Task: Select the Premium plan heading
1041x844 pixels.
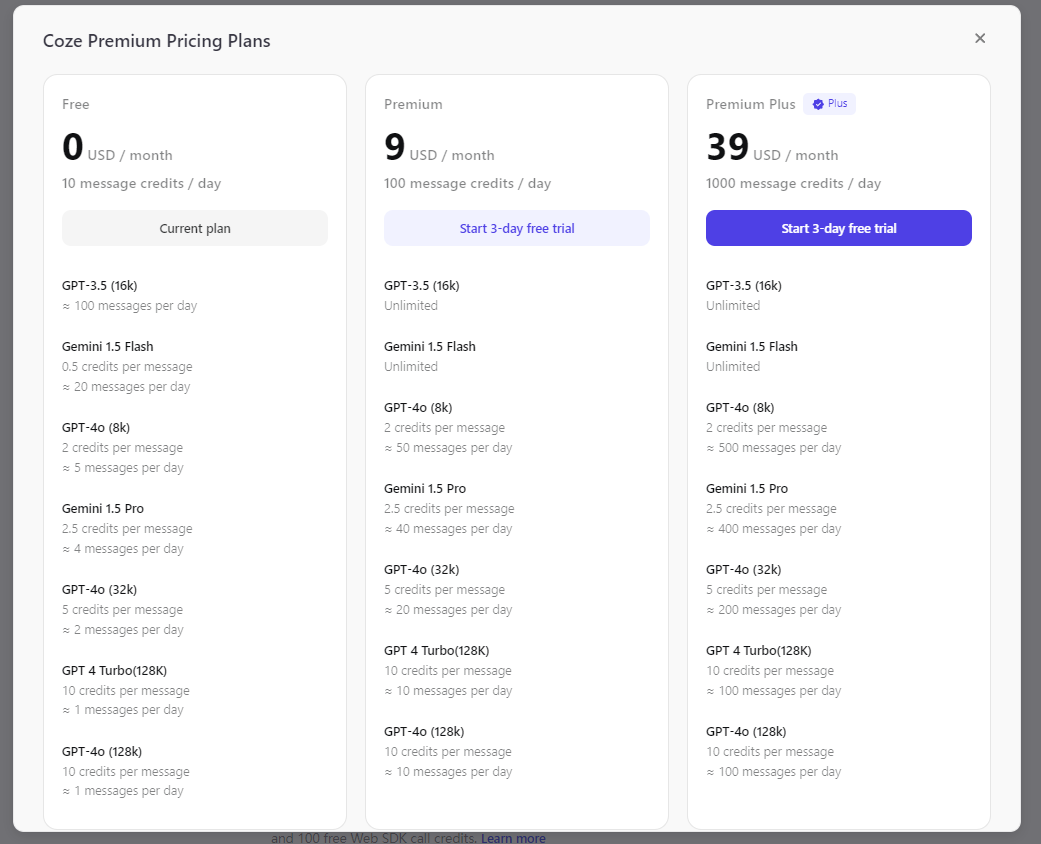Action: [x=413, y=104]
